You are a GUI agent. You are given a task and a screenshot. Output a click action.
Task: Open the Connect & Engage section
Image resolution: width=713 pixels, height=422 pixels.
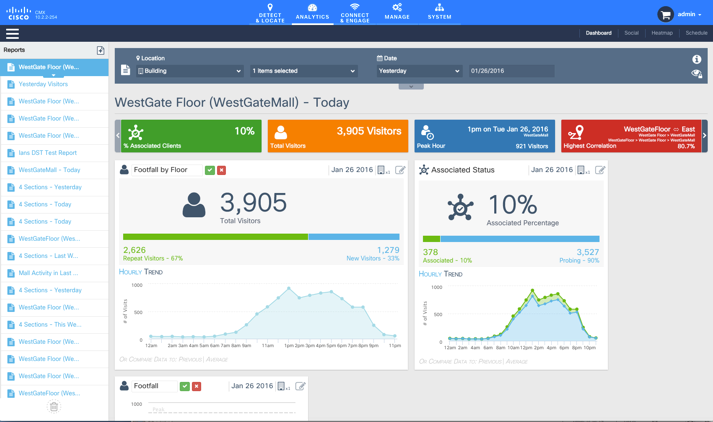pyautogui.click(x=355, y=13)
